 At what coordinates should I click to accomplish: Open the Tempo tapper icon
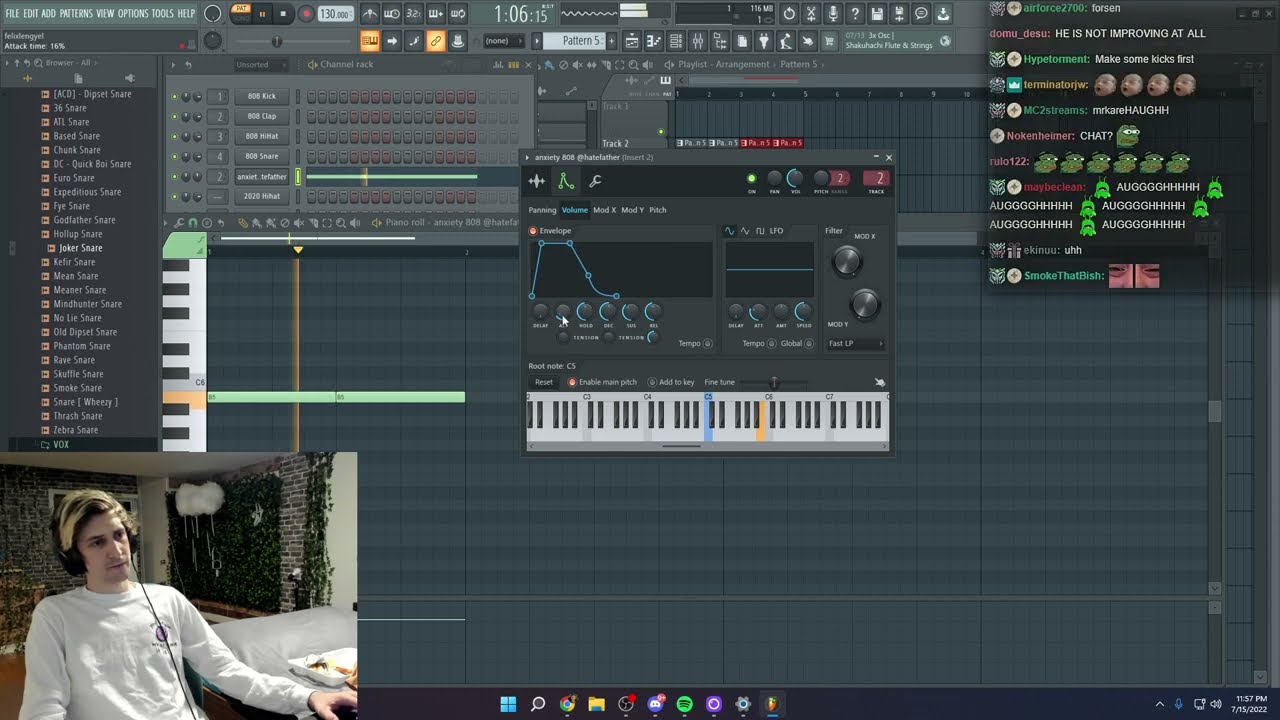pos(786,41)
